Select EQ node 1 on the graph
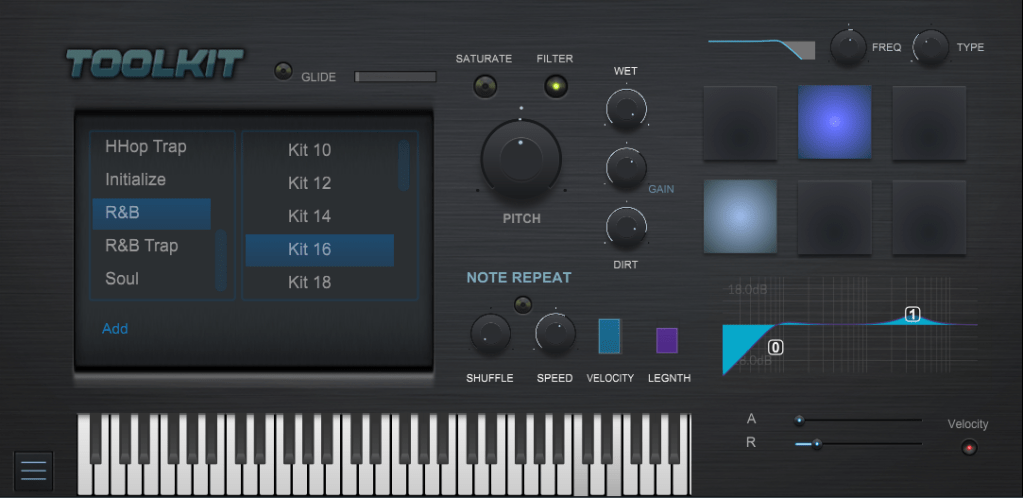The image size is (1023, 498). pos(912,315)
